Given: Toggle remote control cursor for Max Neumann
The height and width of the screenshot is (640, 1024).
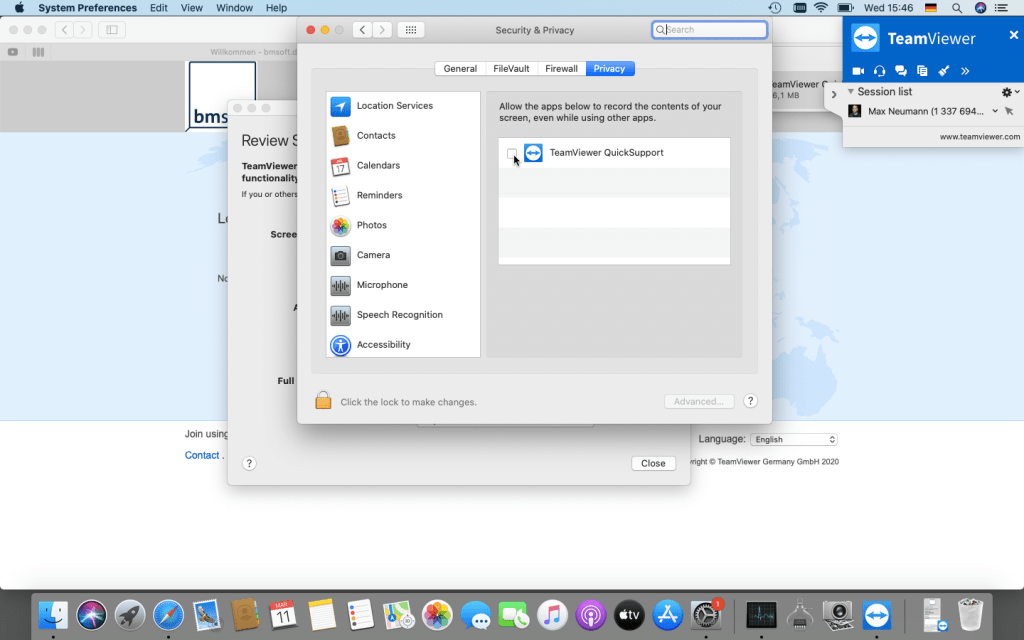Looking at the screenshot, I should [1009, 112].
